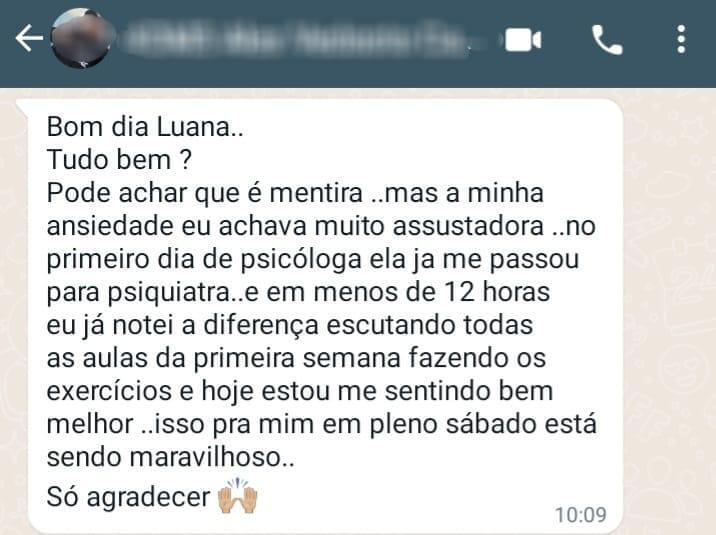Click "12 horas" in the message

[x=497, y=292]
